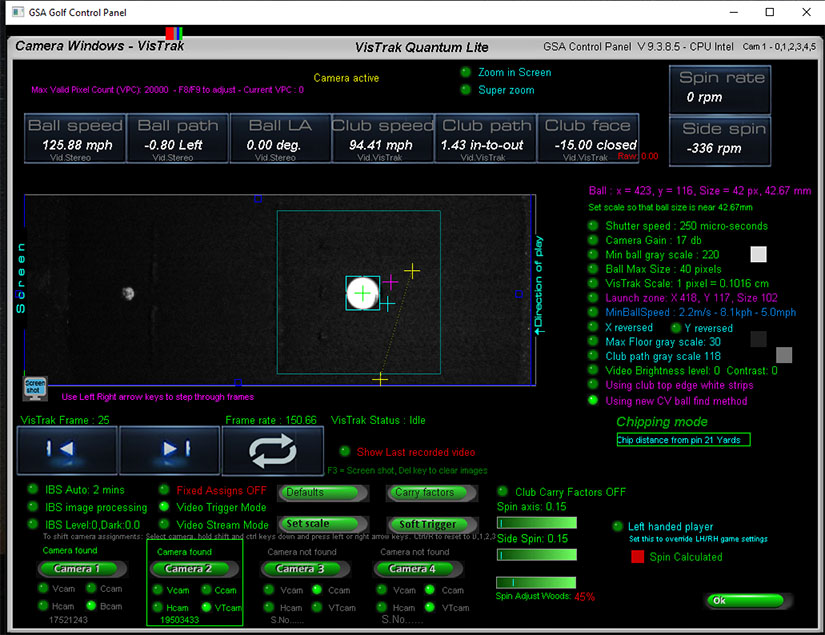Confirm with the green Ok button
The height and width of the screenshot is (635, 825).
point(745,600)
